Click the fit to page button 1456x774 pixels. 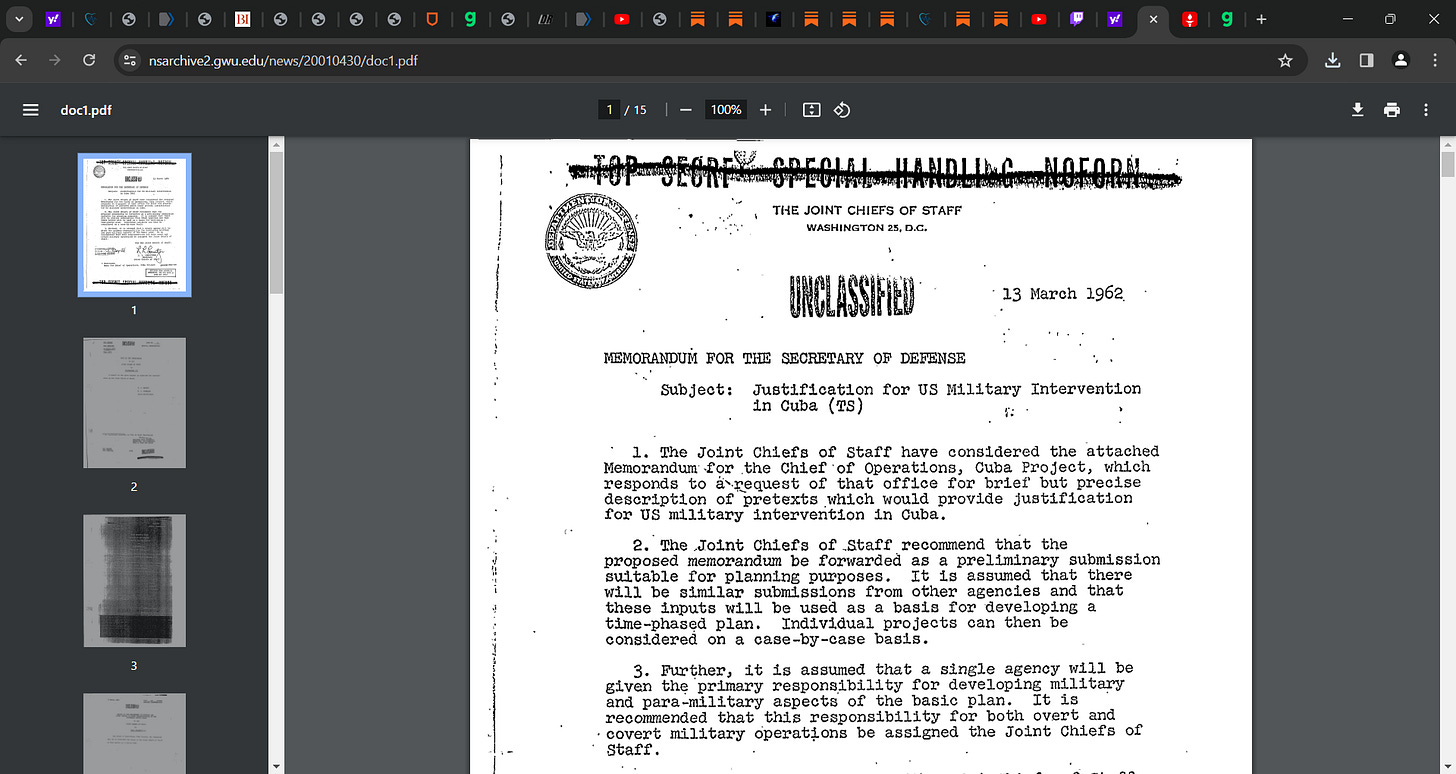[811, 110]
